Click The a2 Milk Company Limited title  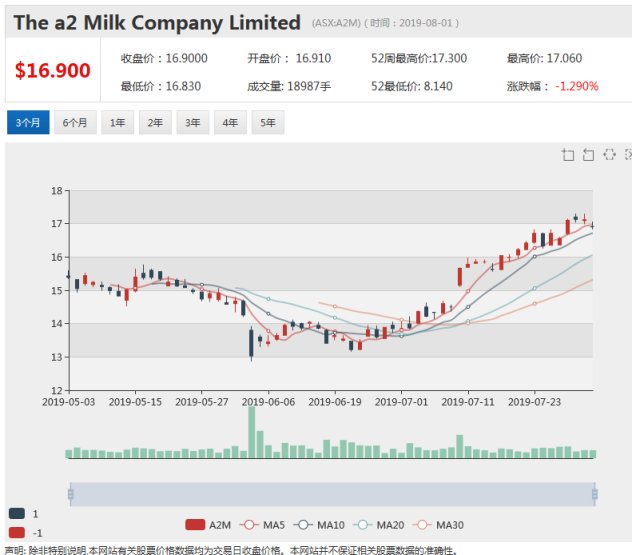(157, 22)
